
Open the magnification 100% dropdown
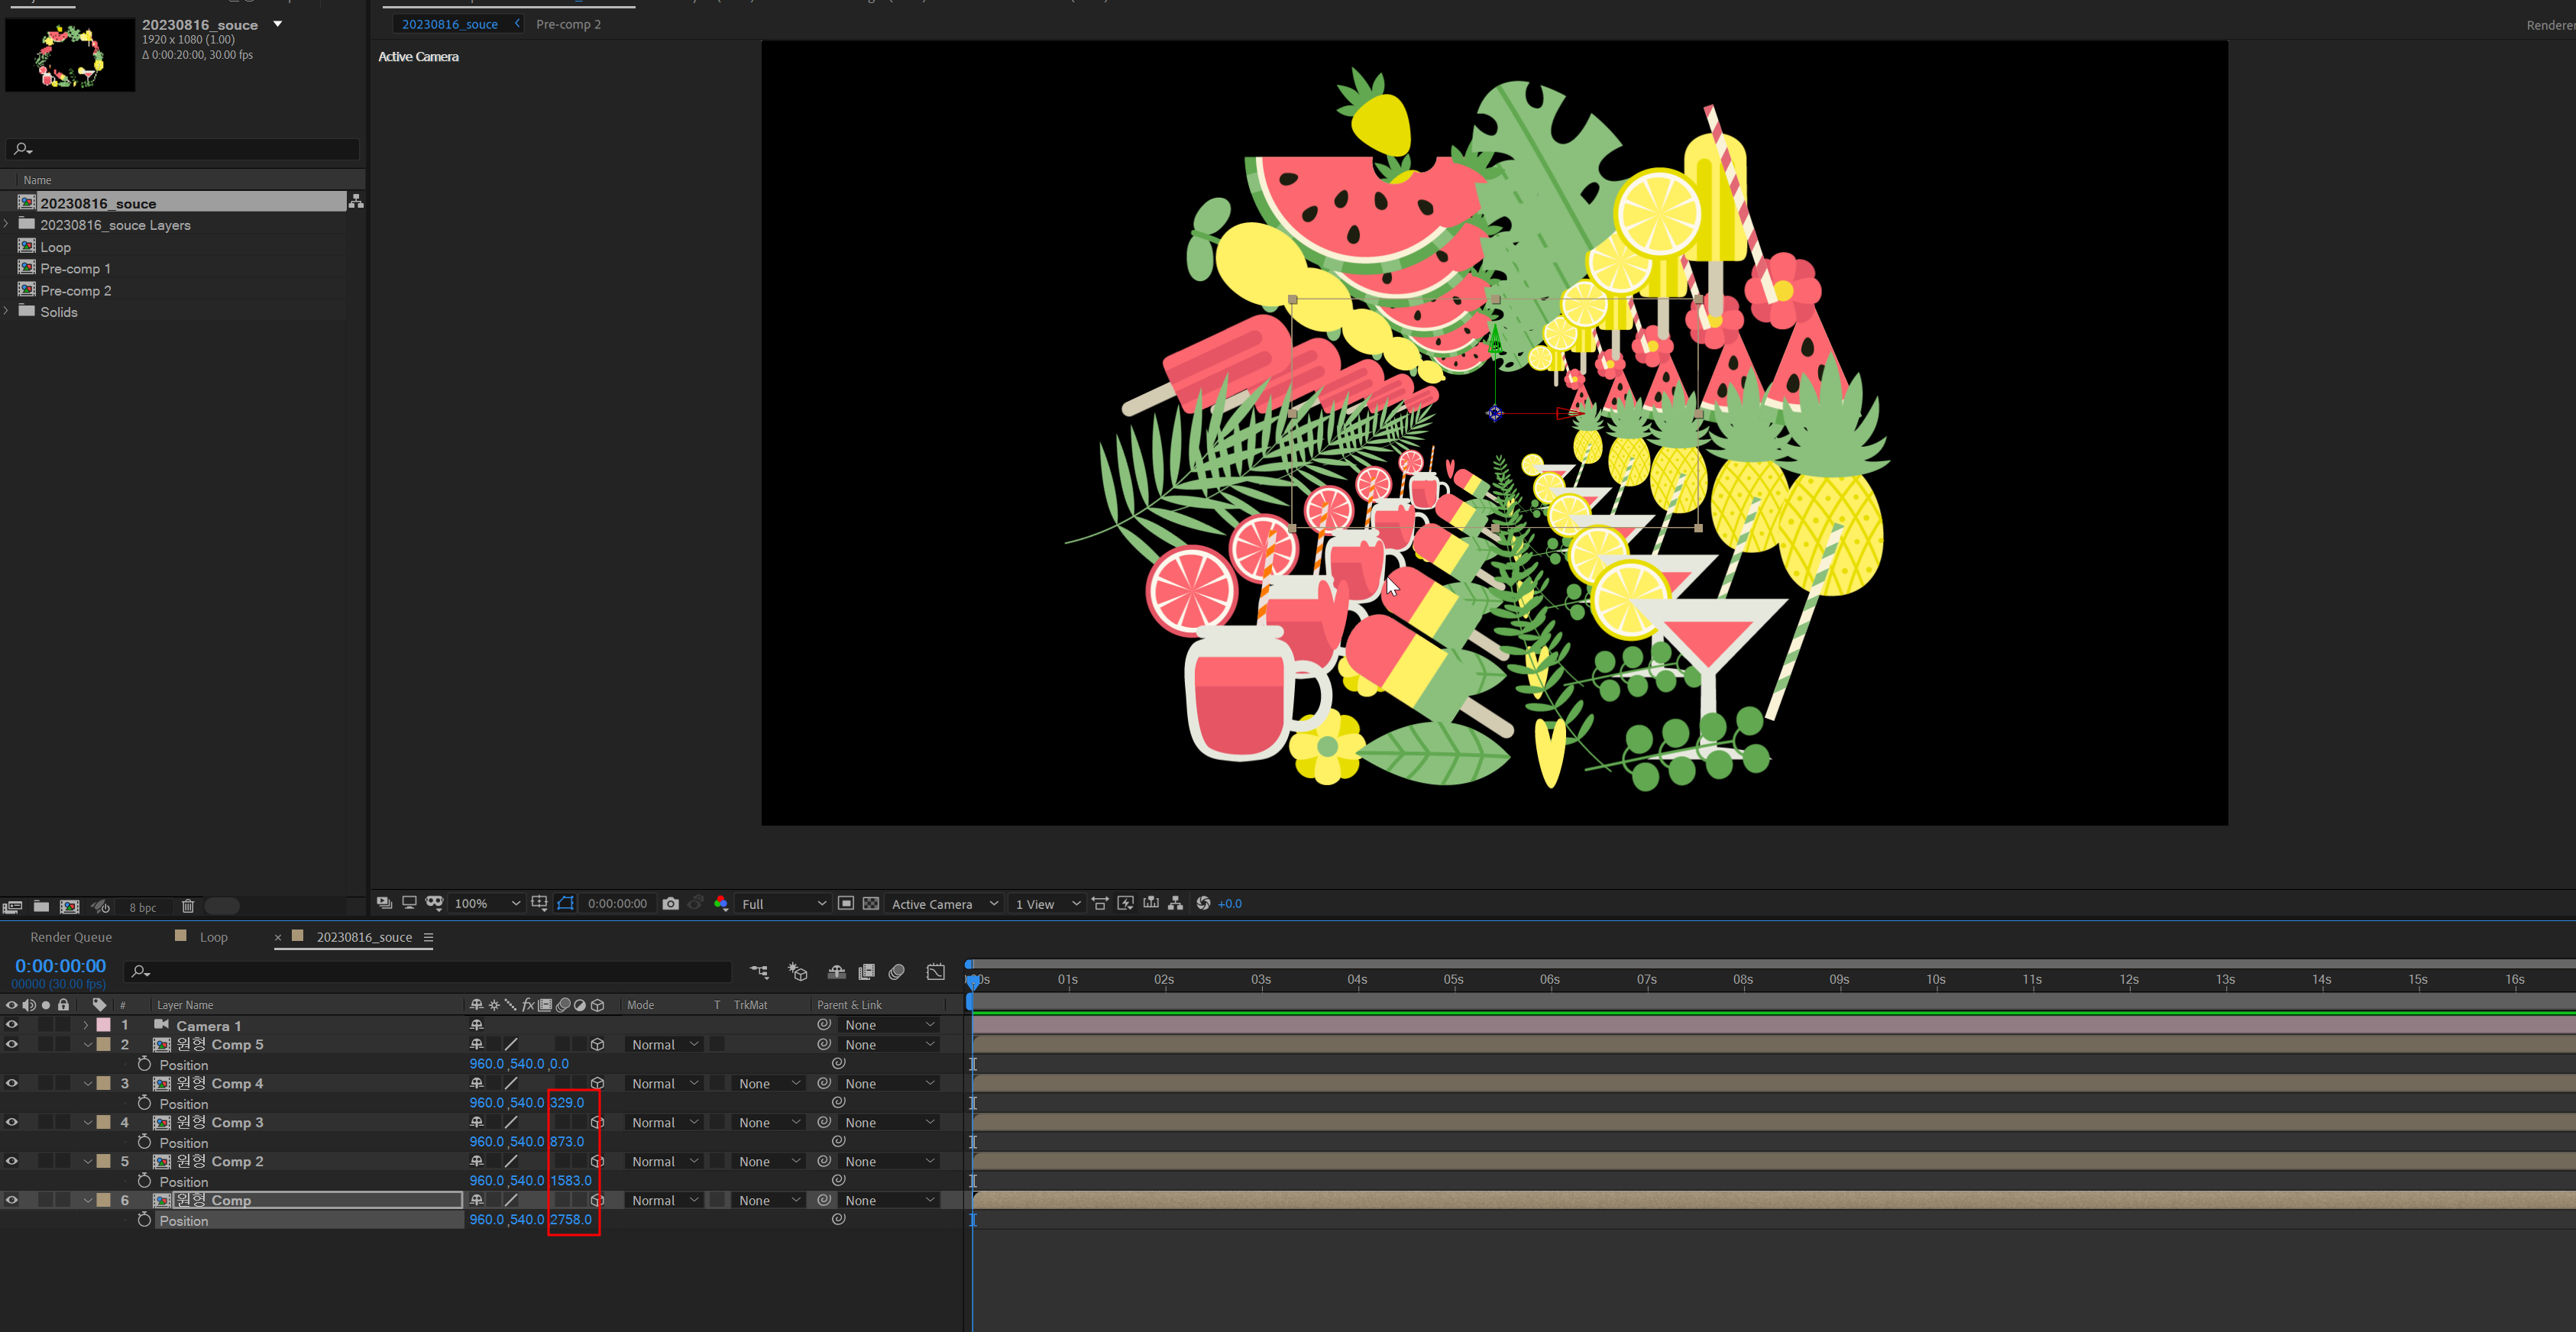point(487,903)
